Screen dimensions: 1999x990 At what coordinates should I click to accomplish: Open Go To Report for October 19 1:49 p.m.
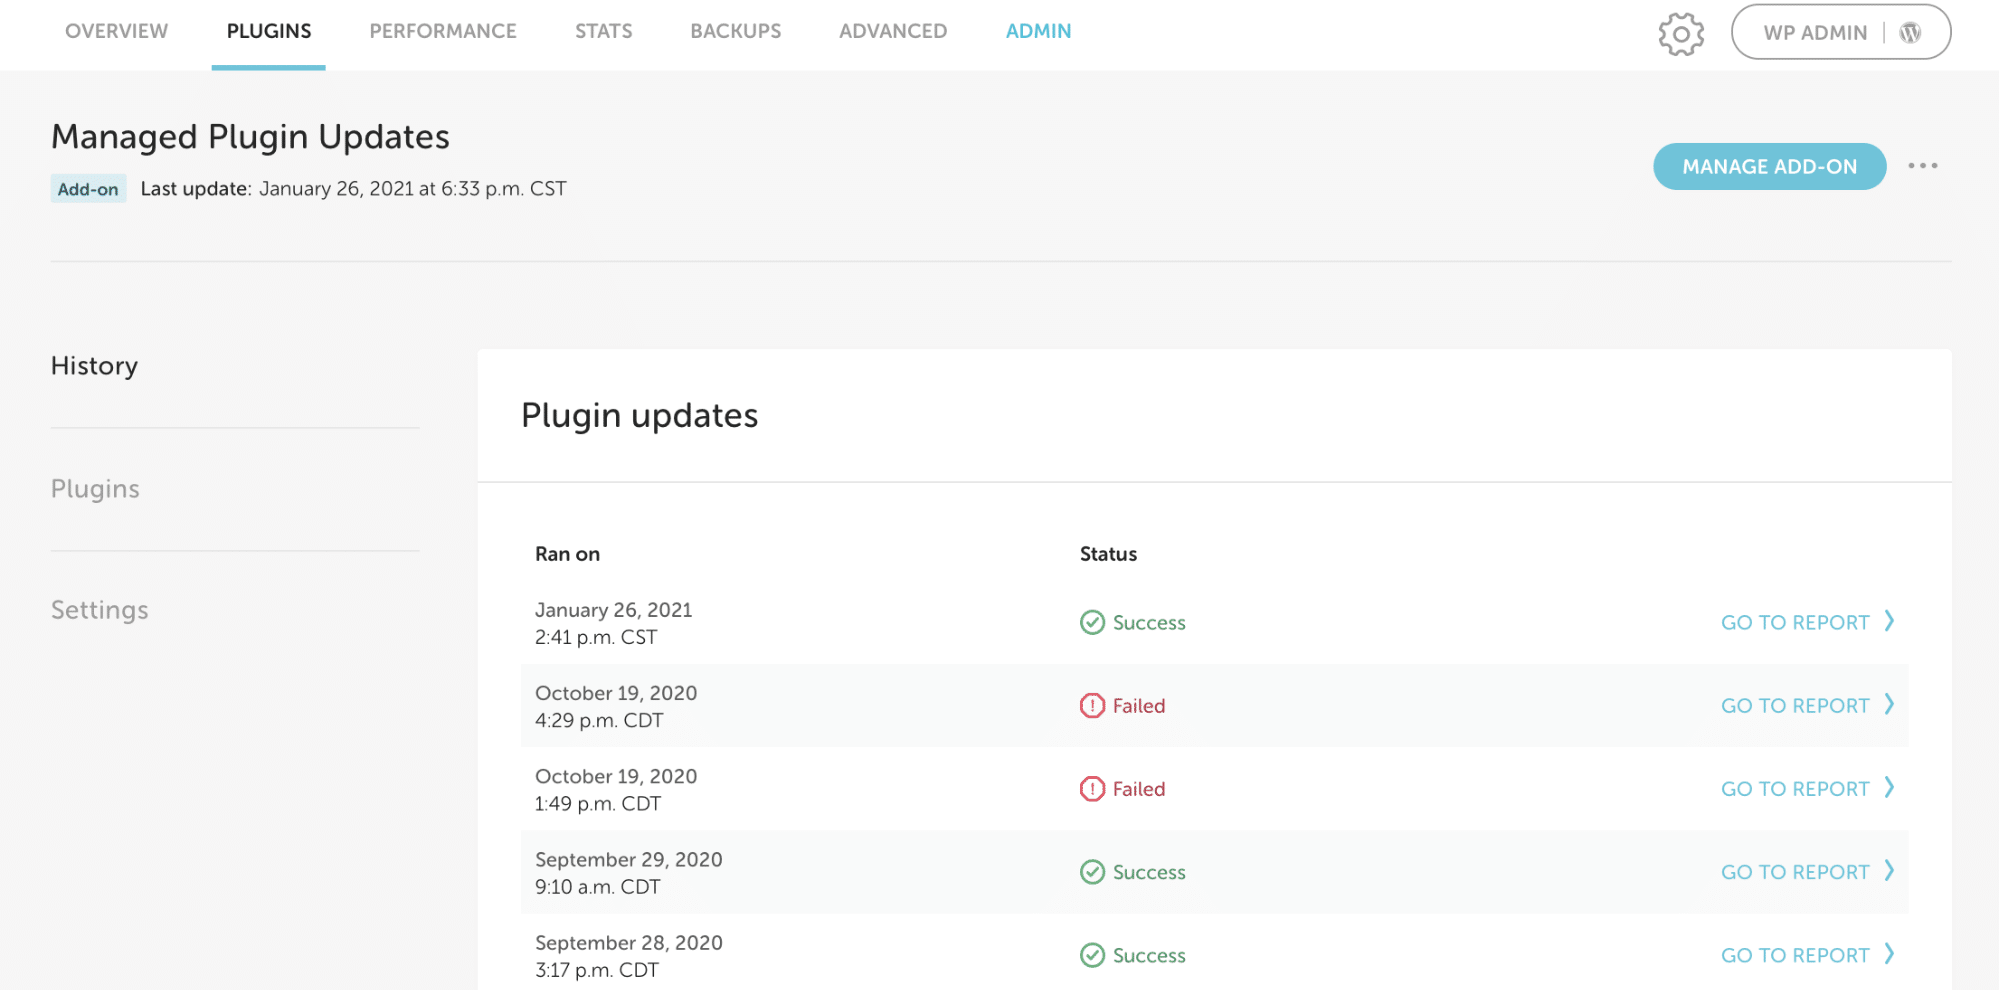click(x=1794, y=789)
